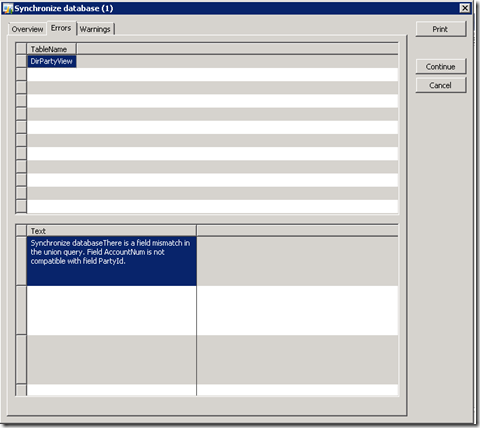Image resolution: width=480 pixels, height=428 pixels.
Task: Close the Synchronize database dialog
Action: pos(465,8)
